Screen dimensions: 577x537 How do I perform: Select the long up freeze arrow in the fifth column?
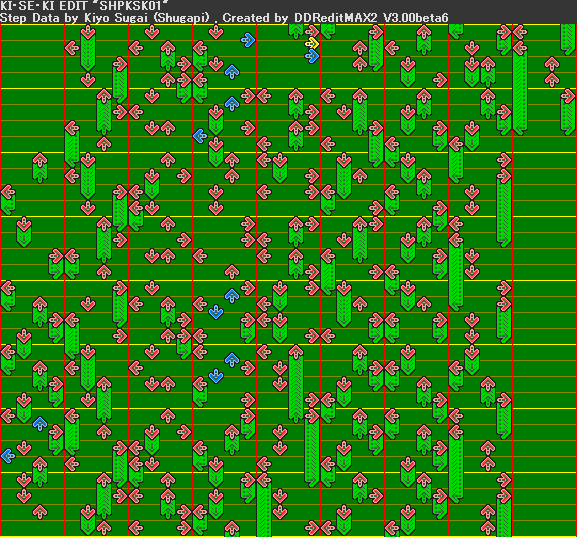coord(296,384)
